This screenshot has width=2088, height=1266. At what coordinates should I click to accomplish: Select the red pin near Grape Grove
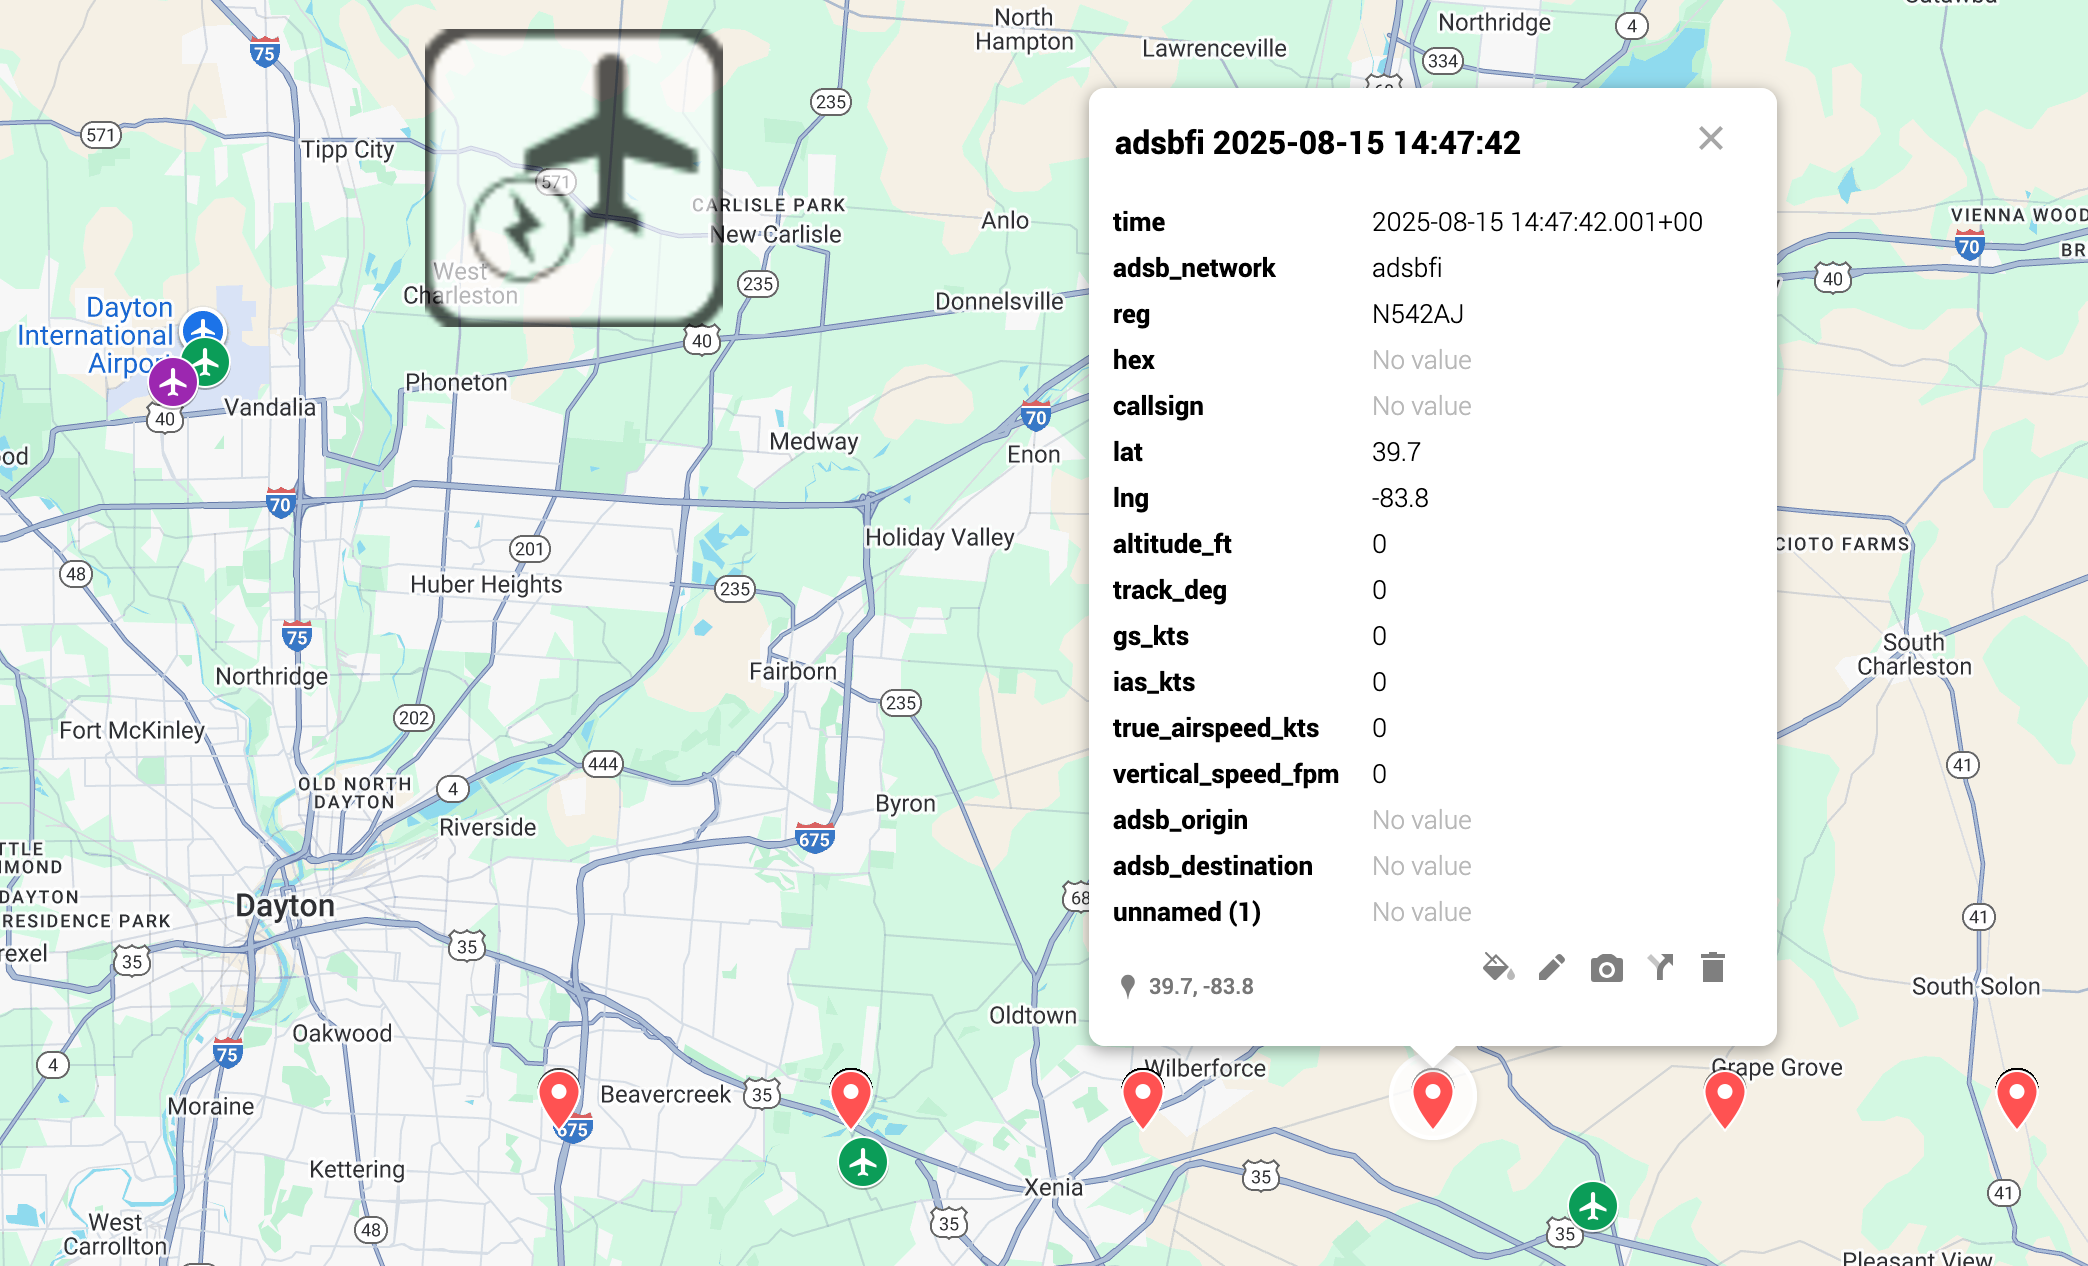tap(1724, 1096)
